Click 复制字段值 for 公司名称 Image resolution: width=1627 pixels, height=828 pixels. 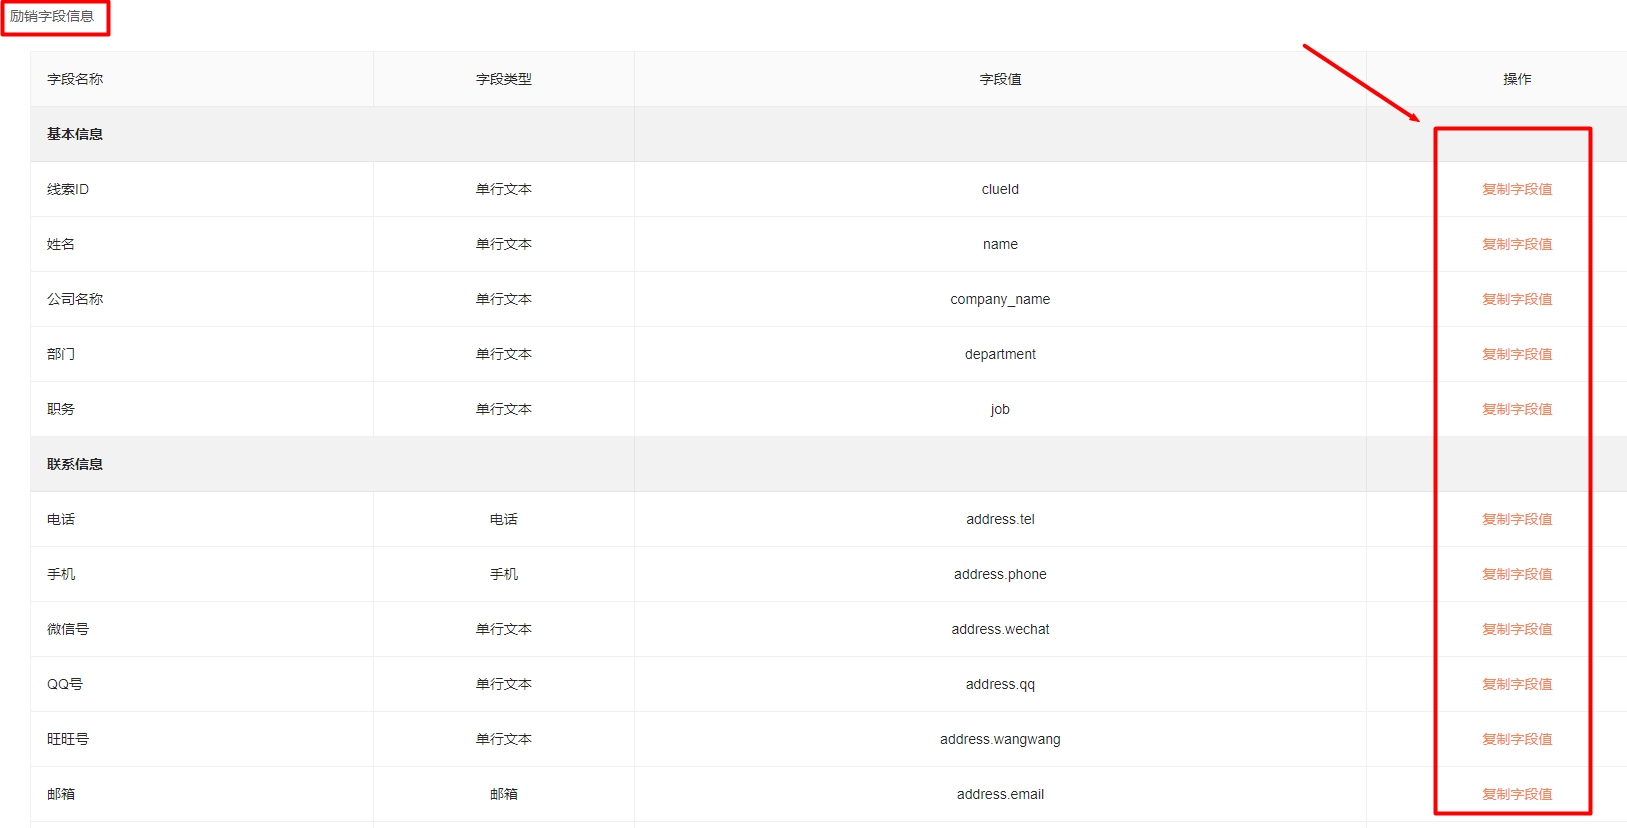click(1516, 299)
